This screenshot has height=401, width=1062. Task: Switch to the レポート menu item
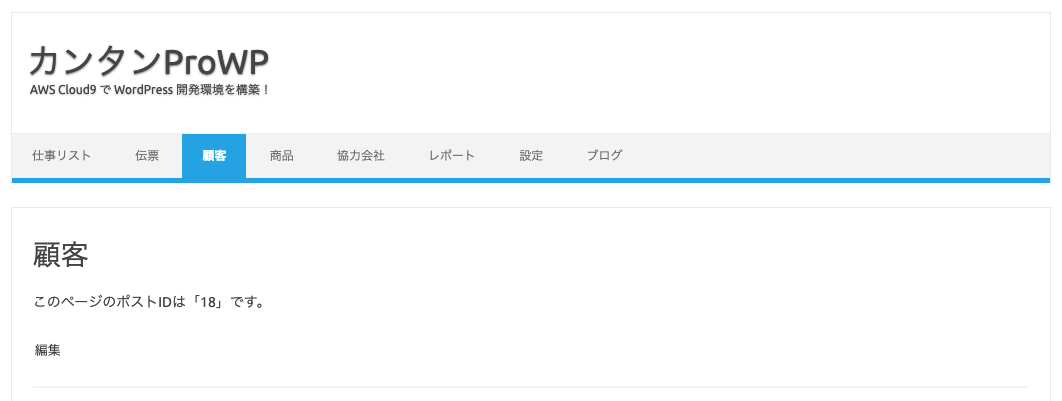pyautogui.click(x=452, y=156)
